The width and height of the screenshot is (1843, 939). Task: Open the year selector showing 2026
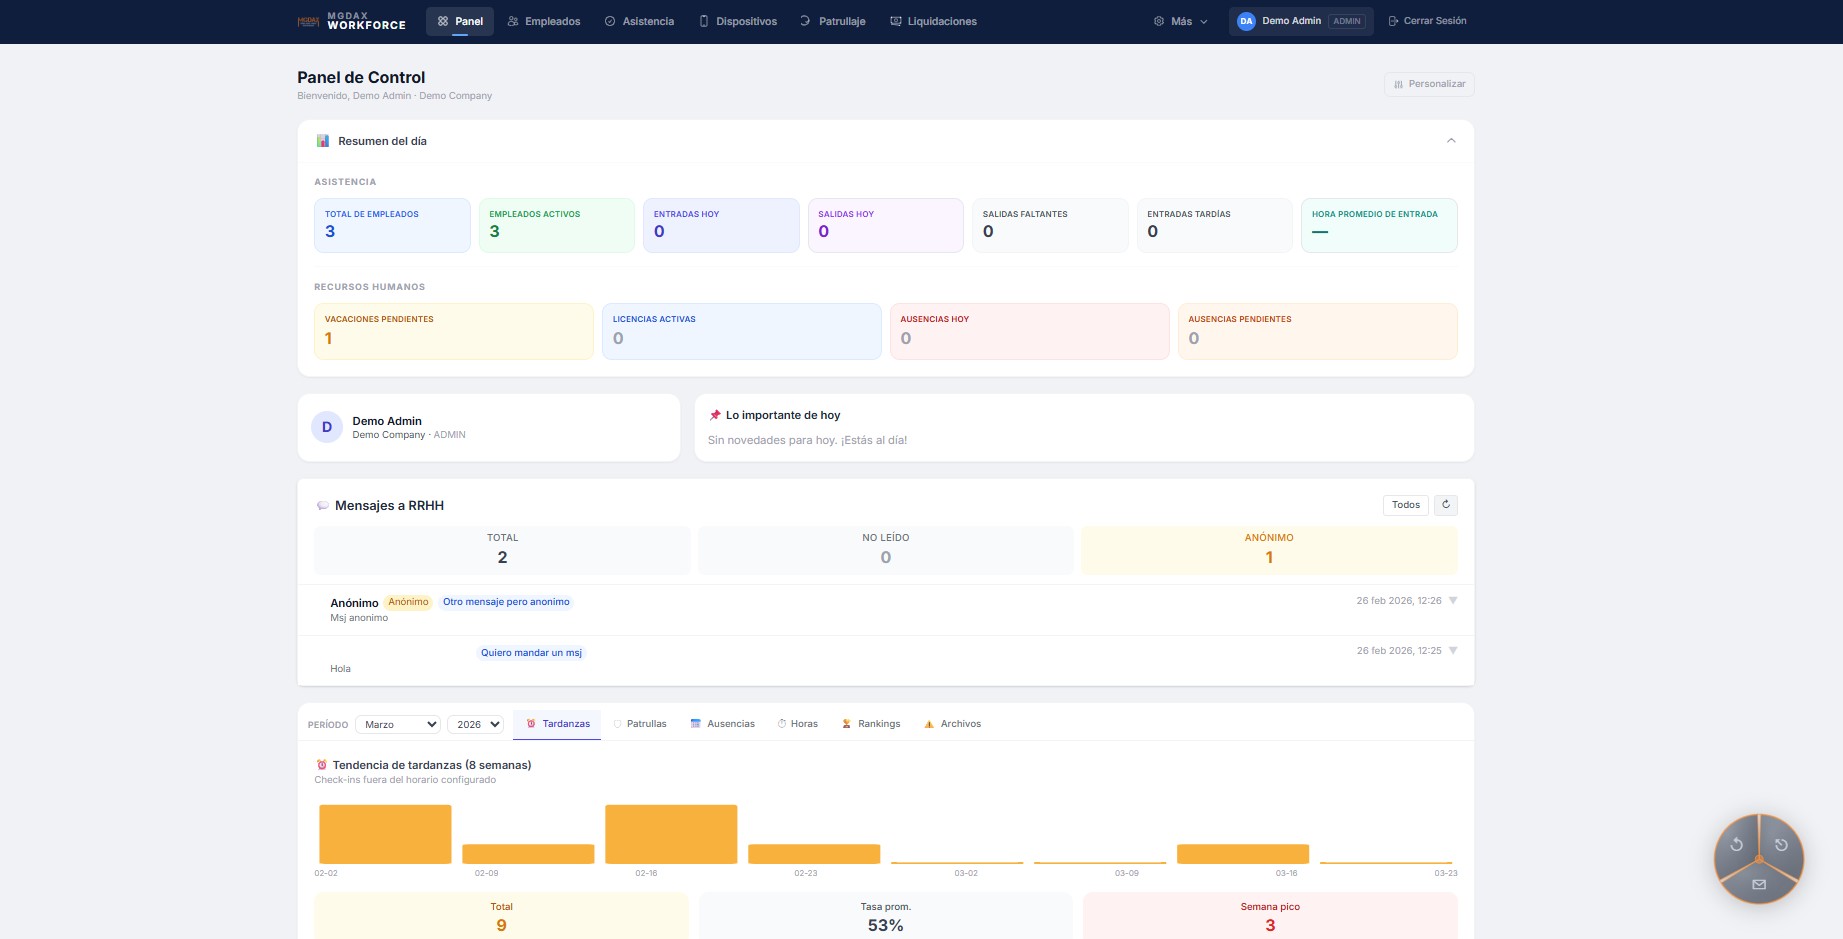tap(475, 723)
